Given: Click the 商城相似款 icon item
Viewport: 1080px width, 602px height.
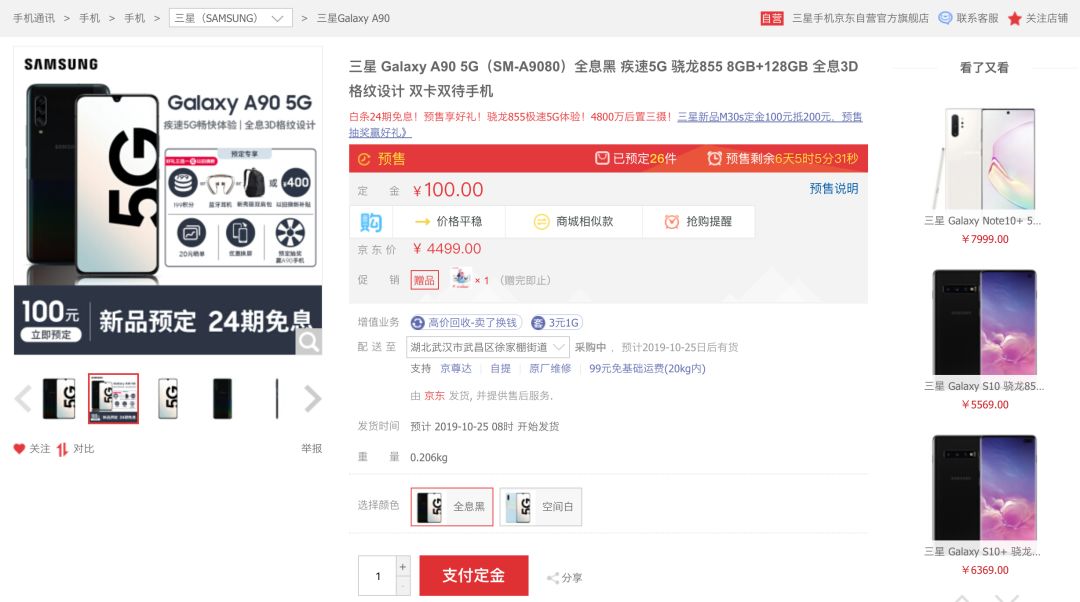Looking at the screenshot, I should click(573, 221).
